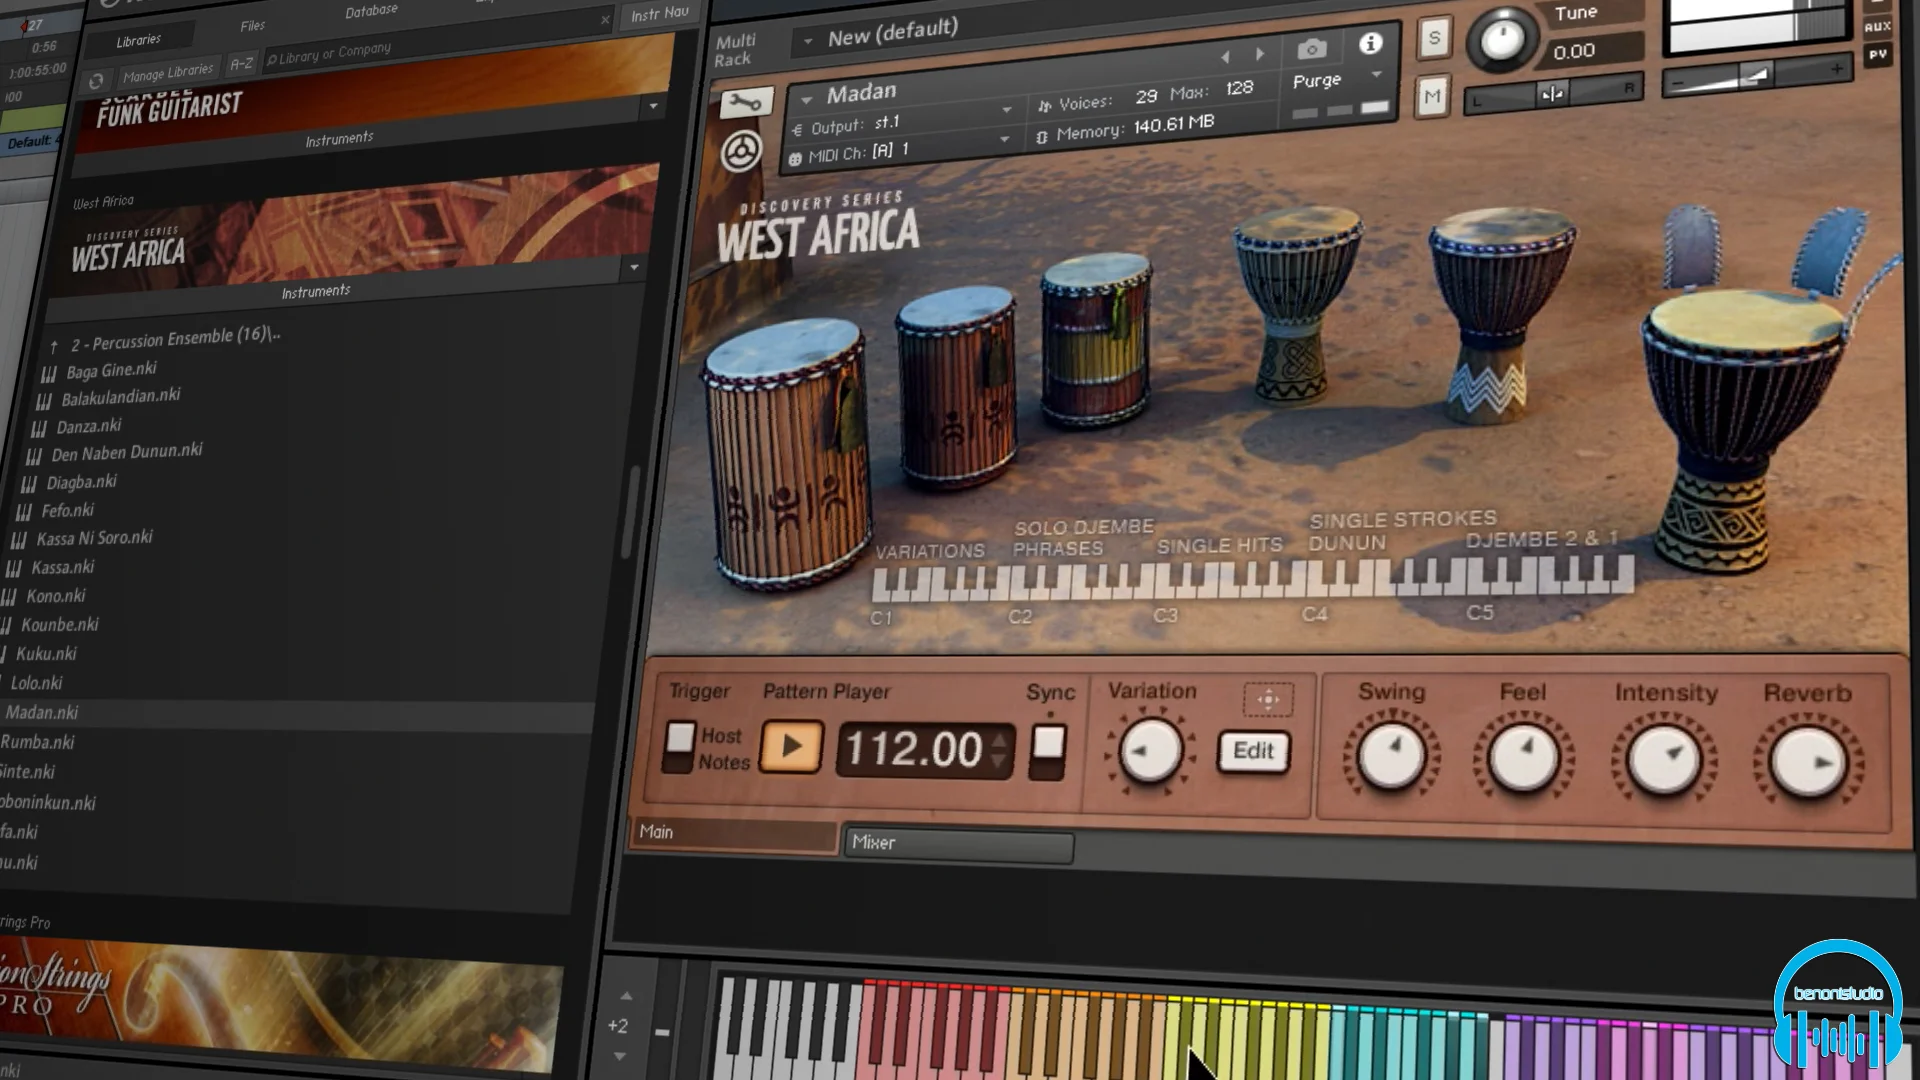Image resolution: width=1920 pixels, height=1080 pixels.
Task: Select Baga Gine.nki
Action: coord(111,371)
